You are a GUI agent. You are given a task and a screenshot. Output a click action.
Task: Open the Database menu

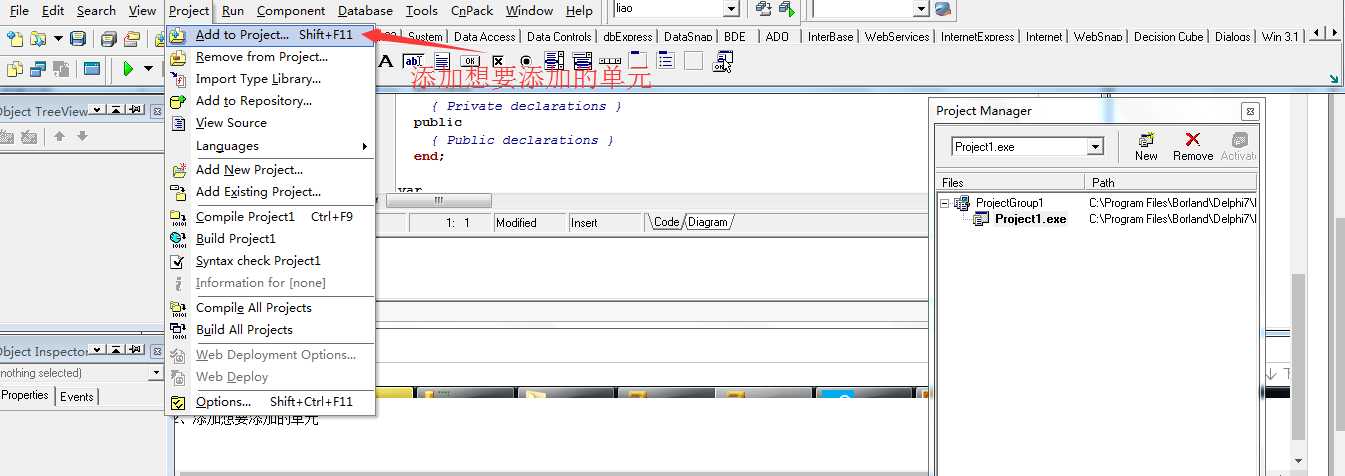tap(365, 11)
